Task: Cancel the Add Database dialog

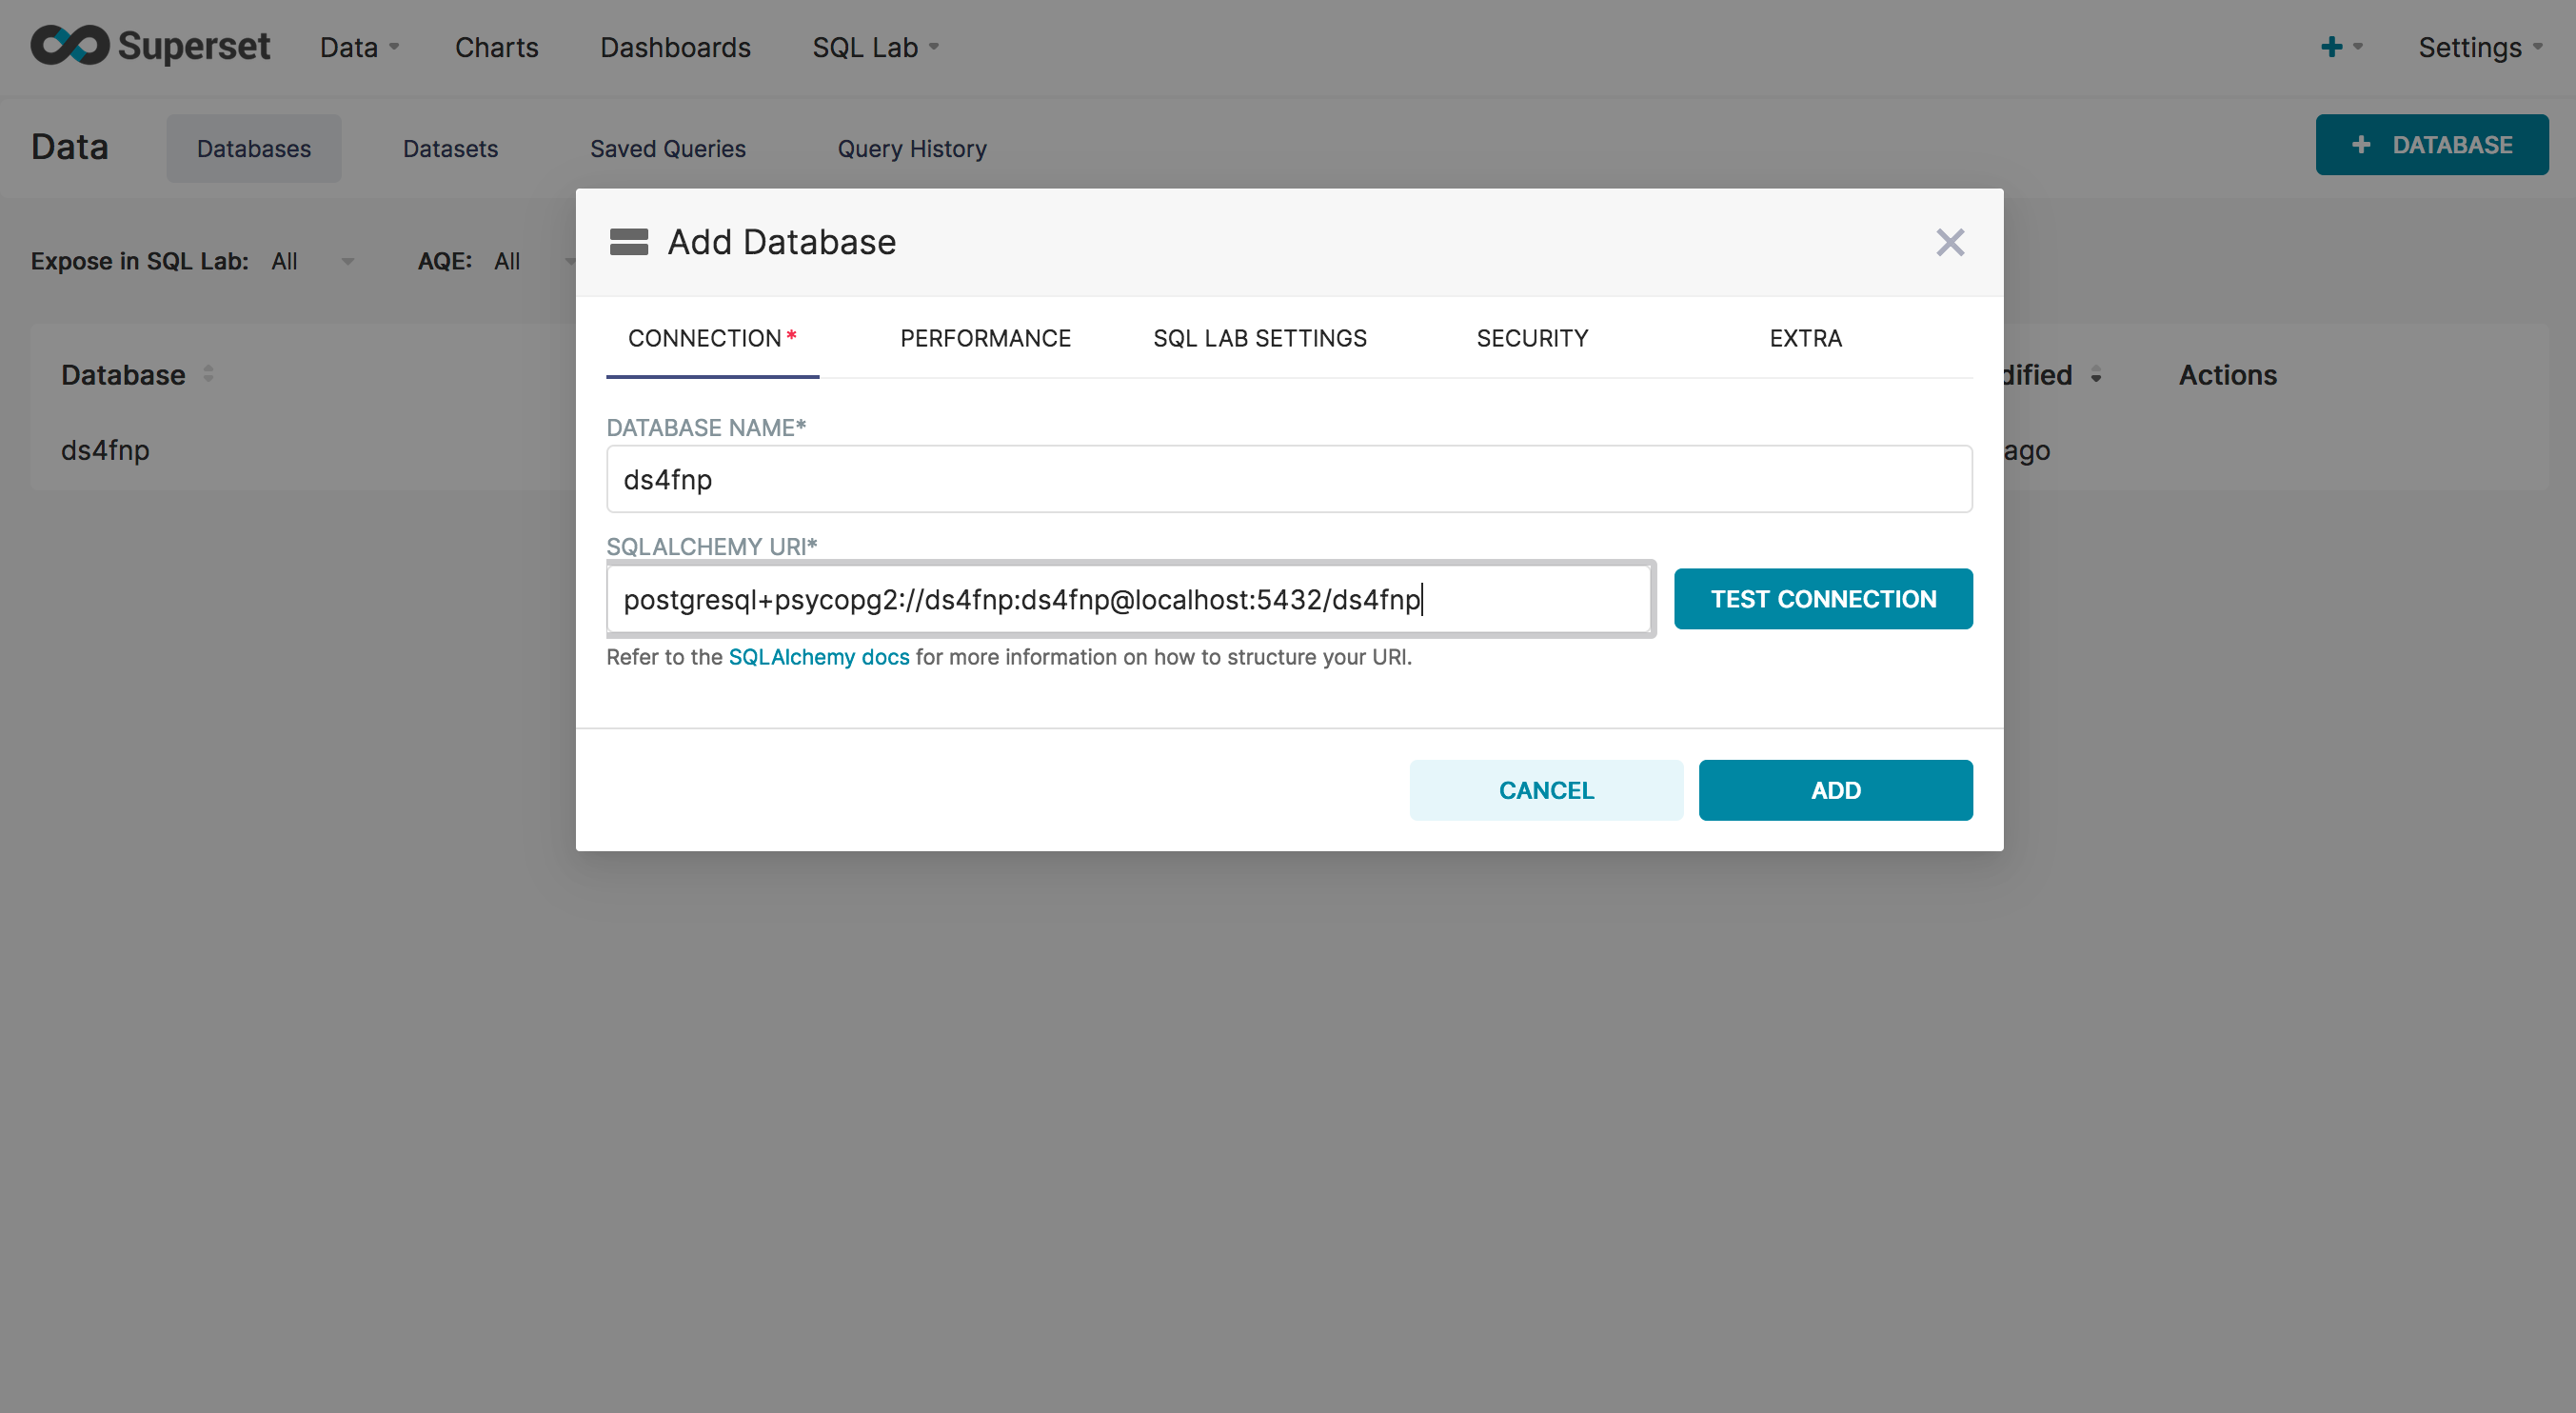Action: pos(1545,790)
